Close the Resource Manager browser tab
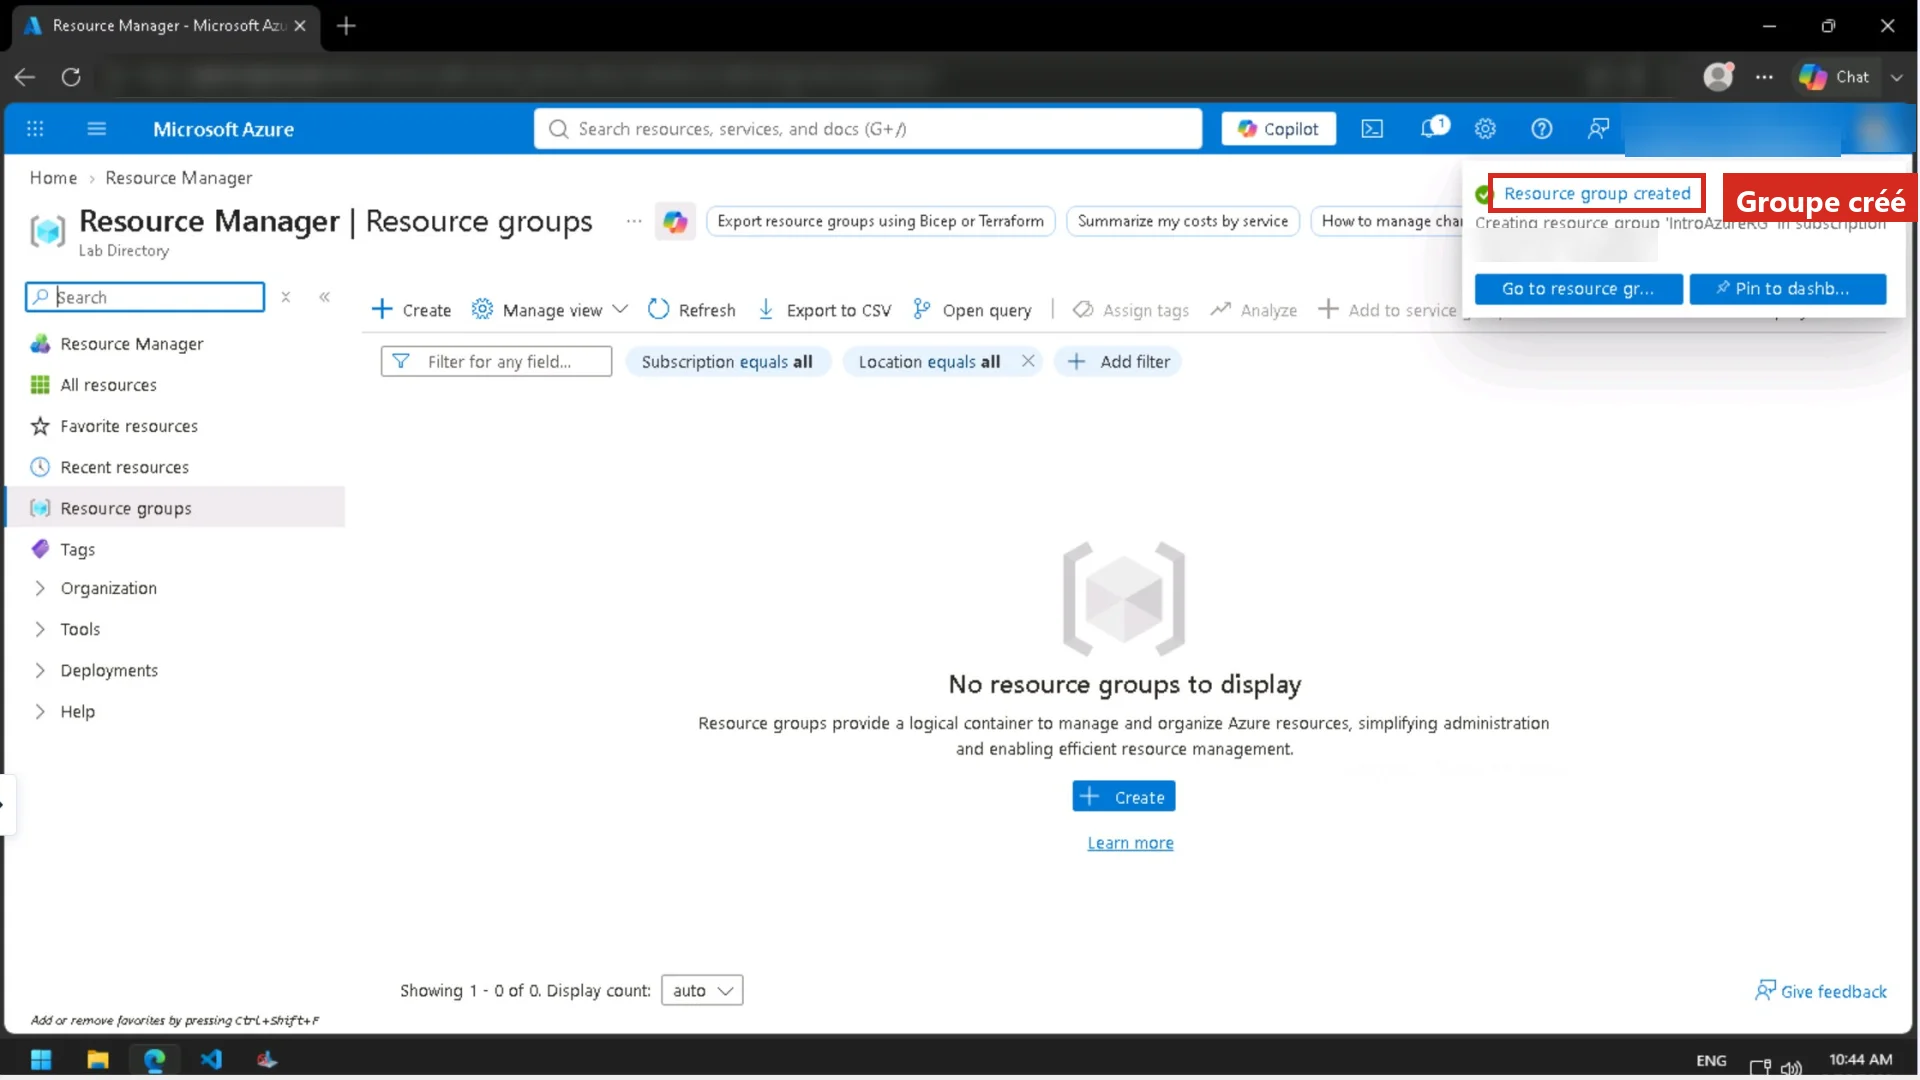 point(300,26)
